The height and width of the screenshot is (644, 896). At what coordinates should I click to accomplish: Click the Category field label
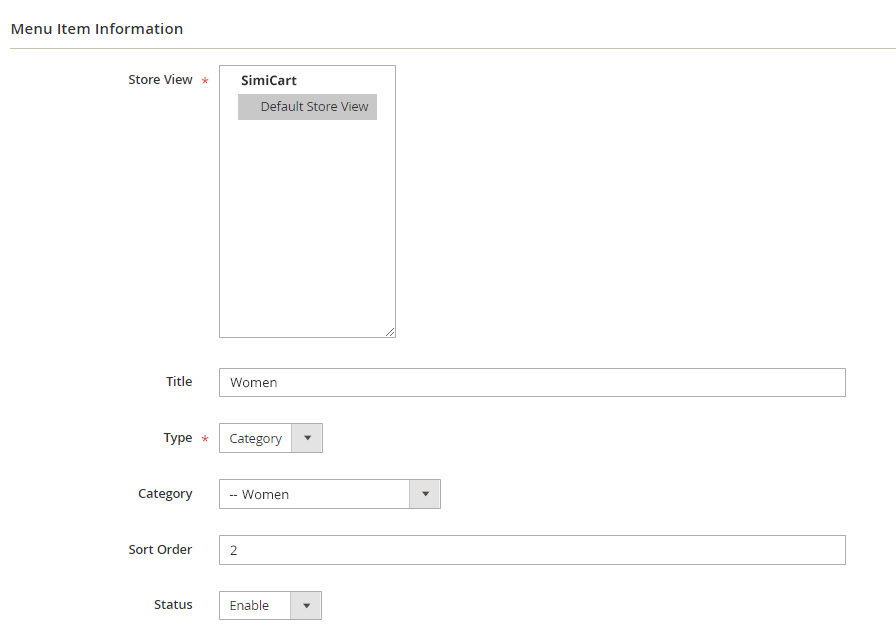165,494
